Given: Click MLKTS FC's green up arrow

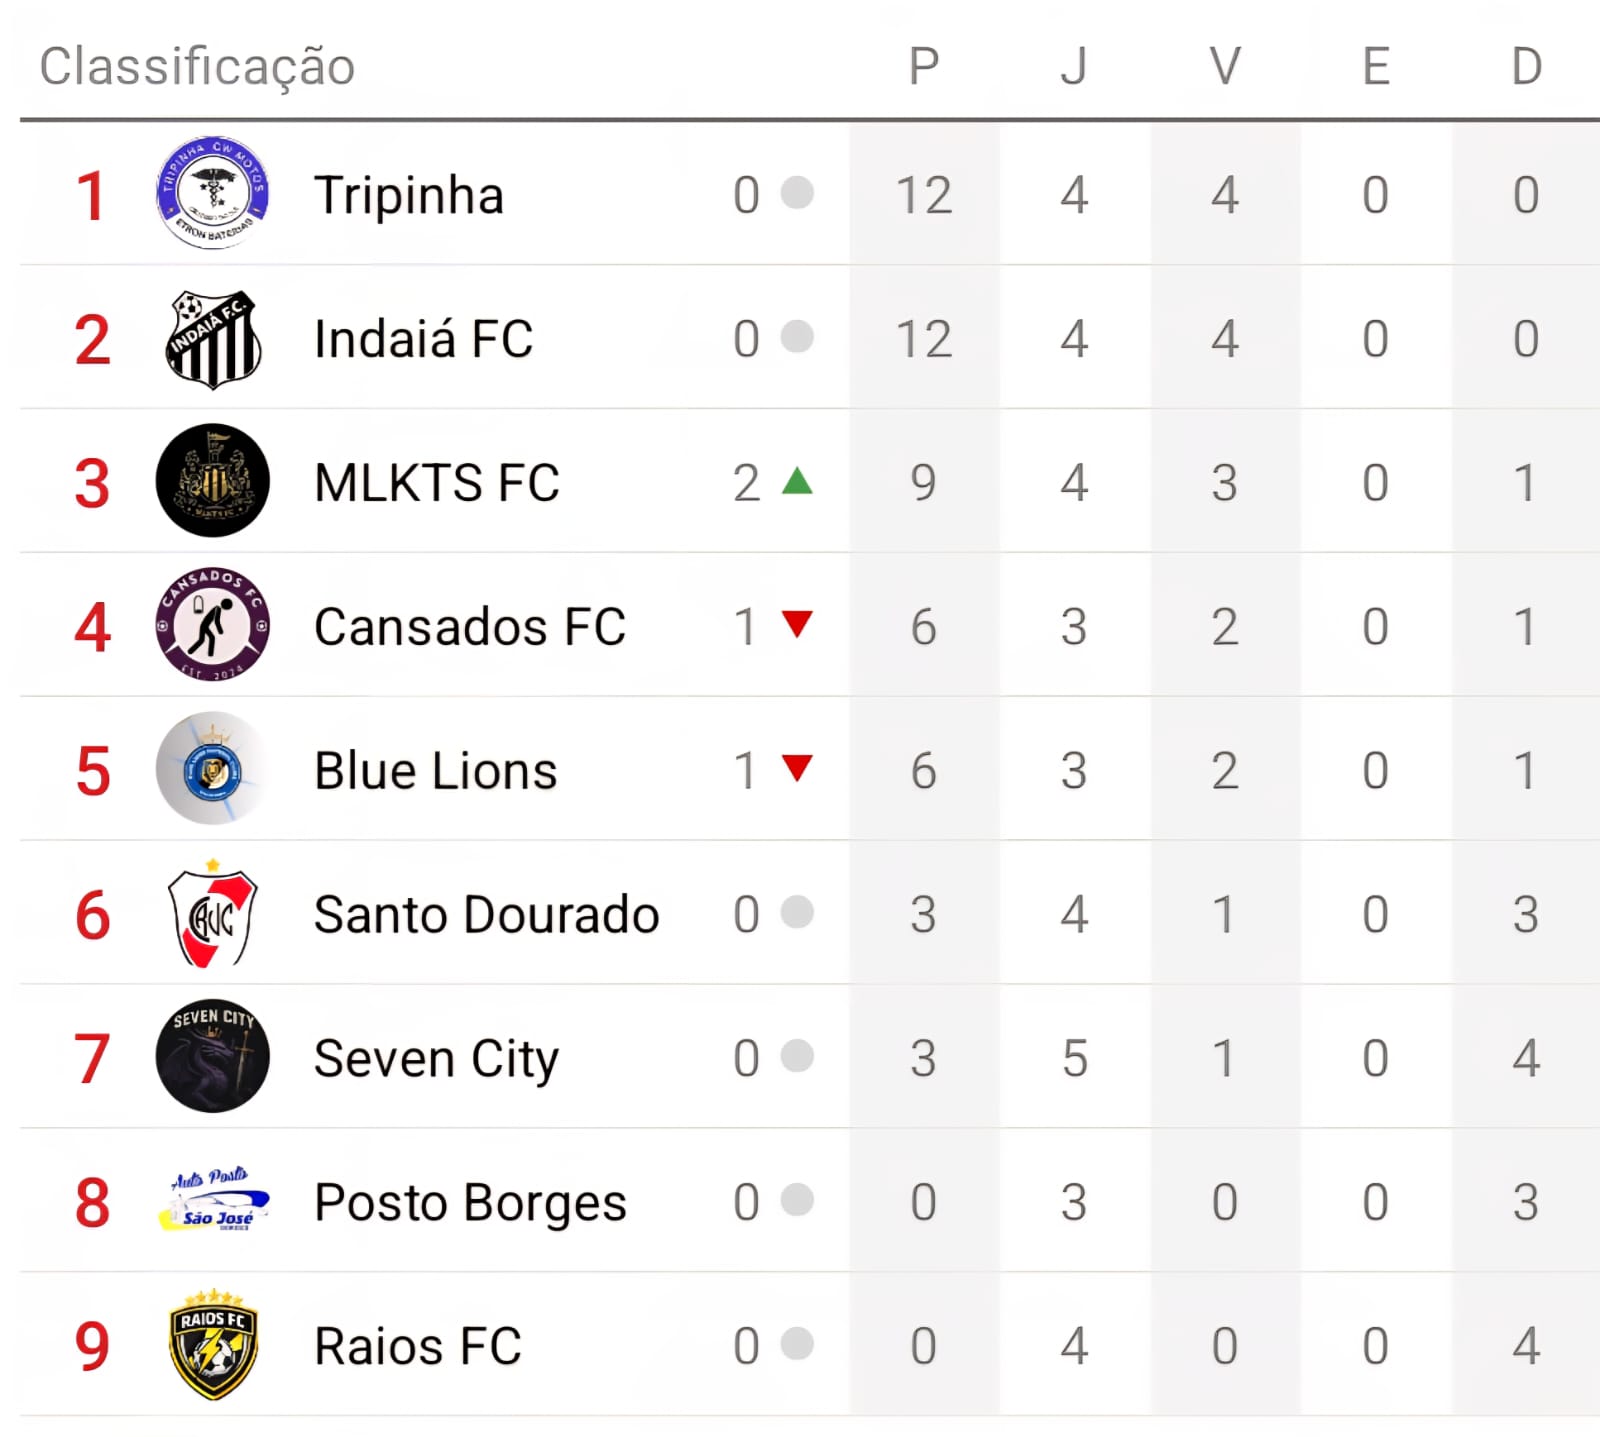Looking at the screenshot, I should click(x=797, y=481).
